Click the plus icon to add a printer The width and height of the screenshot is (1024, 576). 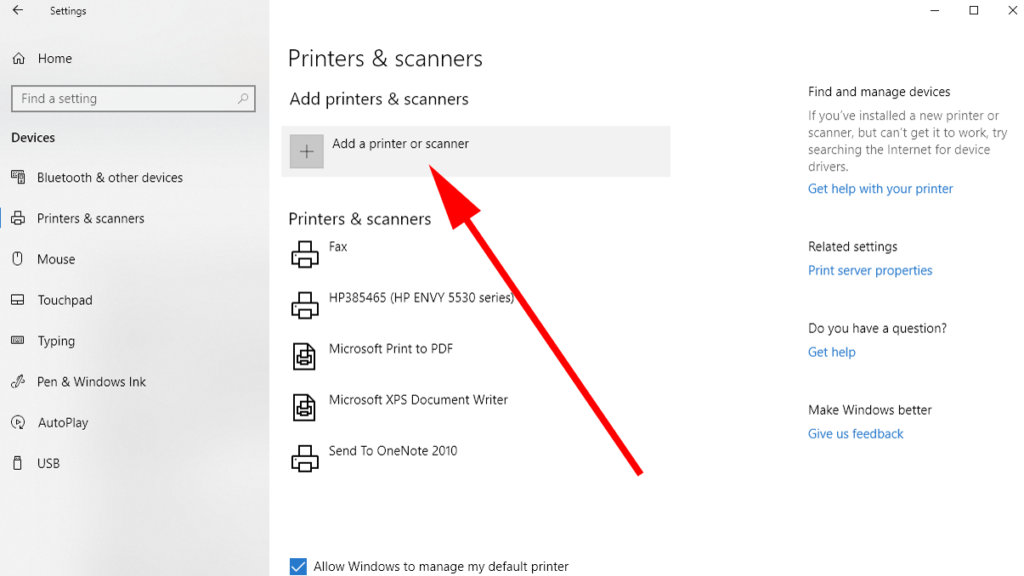tap(307, 152)
